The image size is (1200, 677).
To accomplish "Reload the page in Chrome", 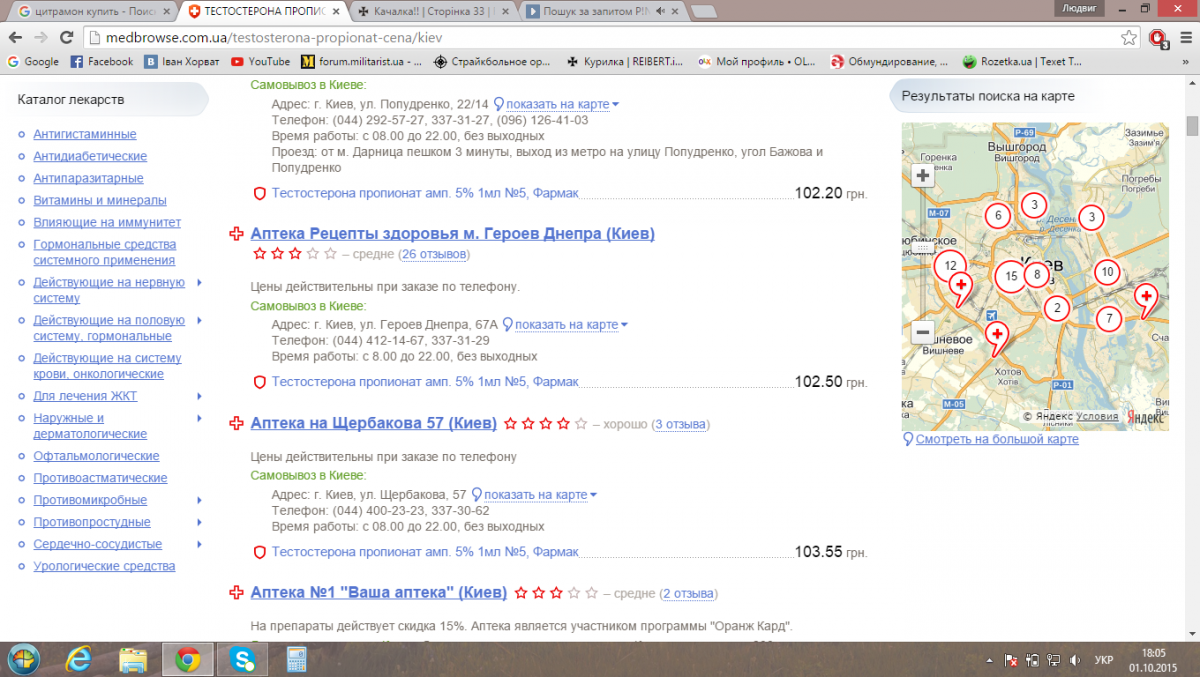I will pyautogui.click(x=66, y=37).
